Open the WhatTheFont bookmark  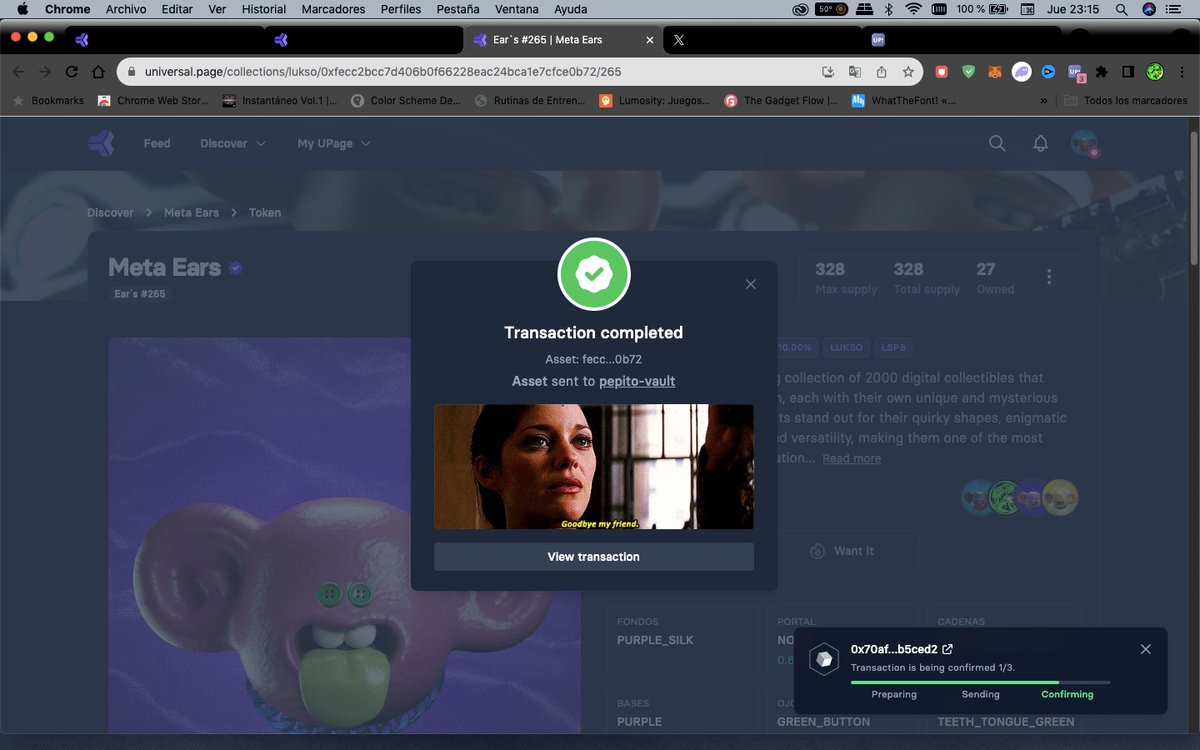903,100
